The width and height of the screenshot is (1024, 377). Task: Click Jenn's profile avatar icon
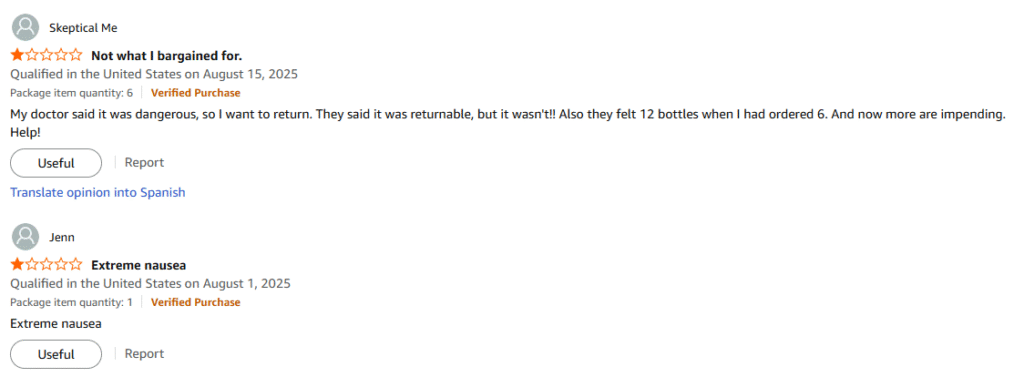coord(25,237)
